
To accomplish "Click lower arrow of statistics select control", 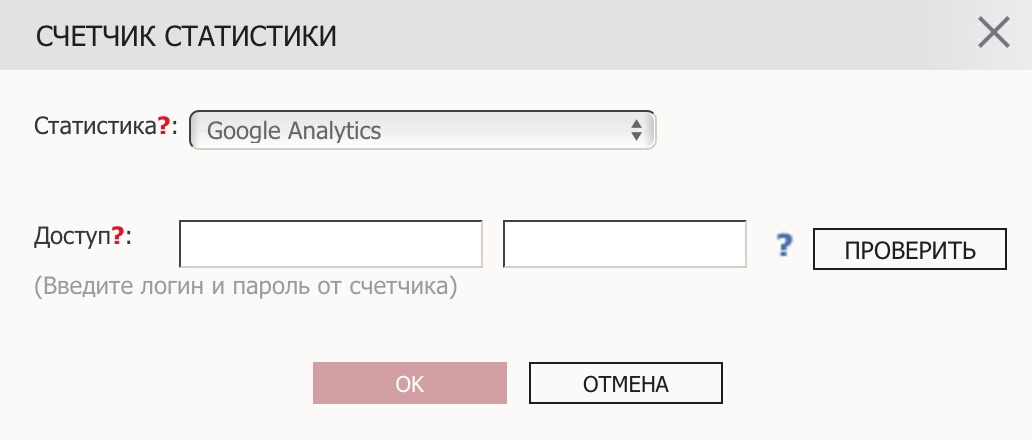I will (636, 136).
